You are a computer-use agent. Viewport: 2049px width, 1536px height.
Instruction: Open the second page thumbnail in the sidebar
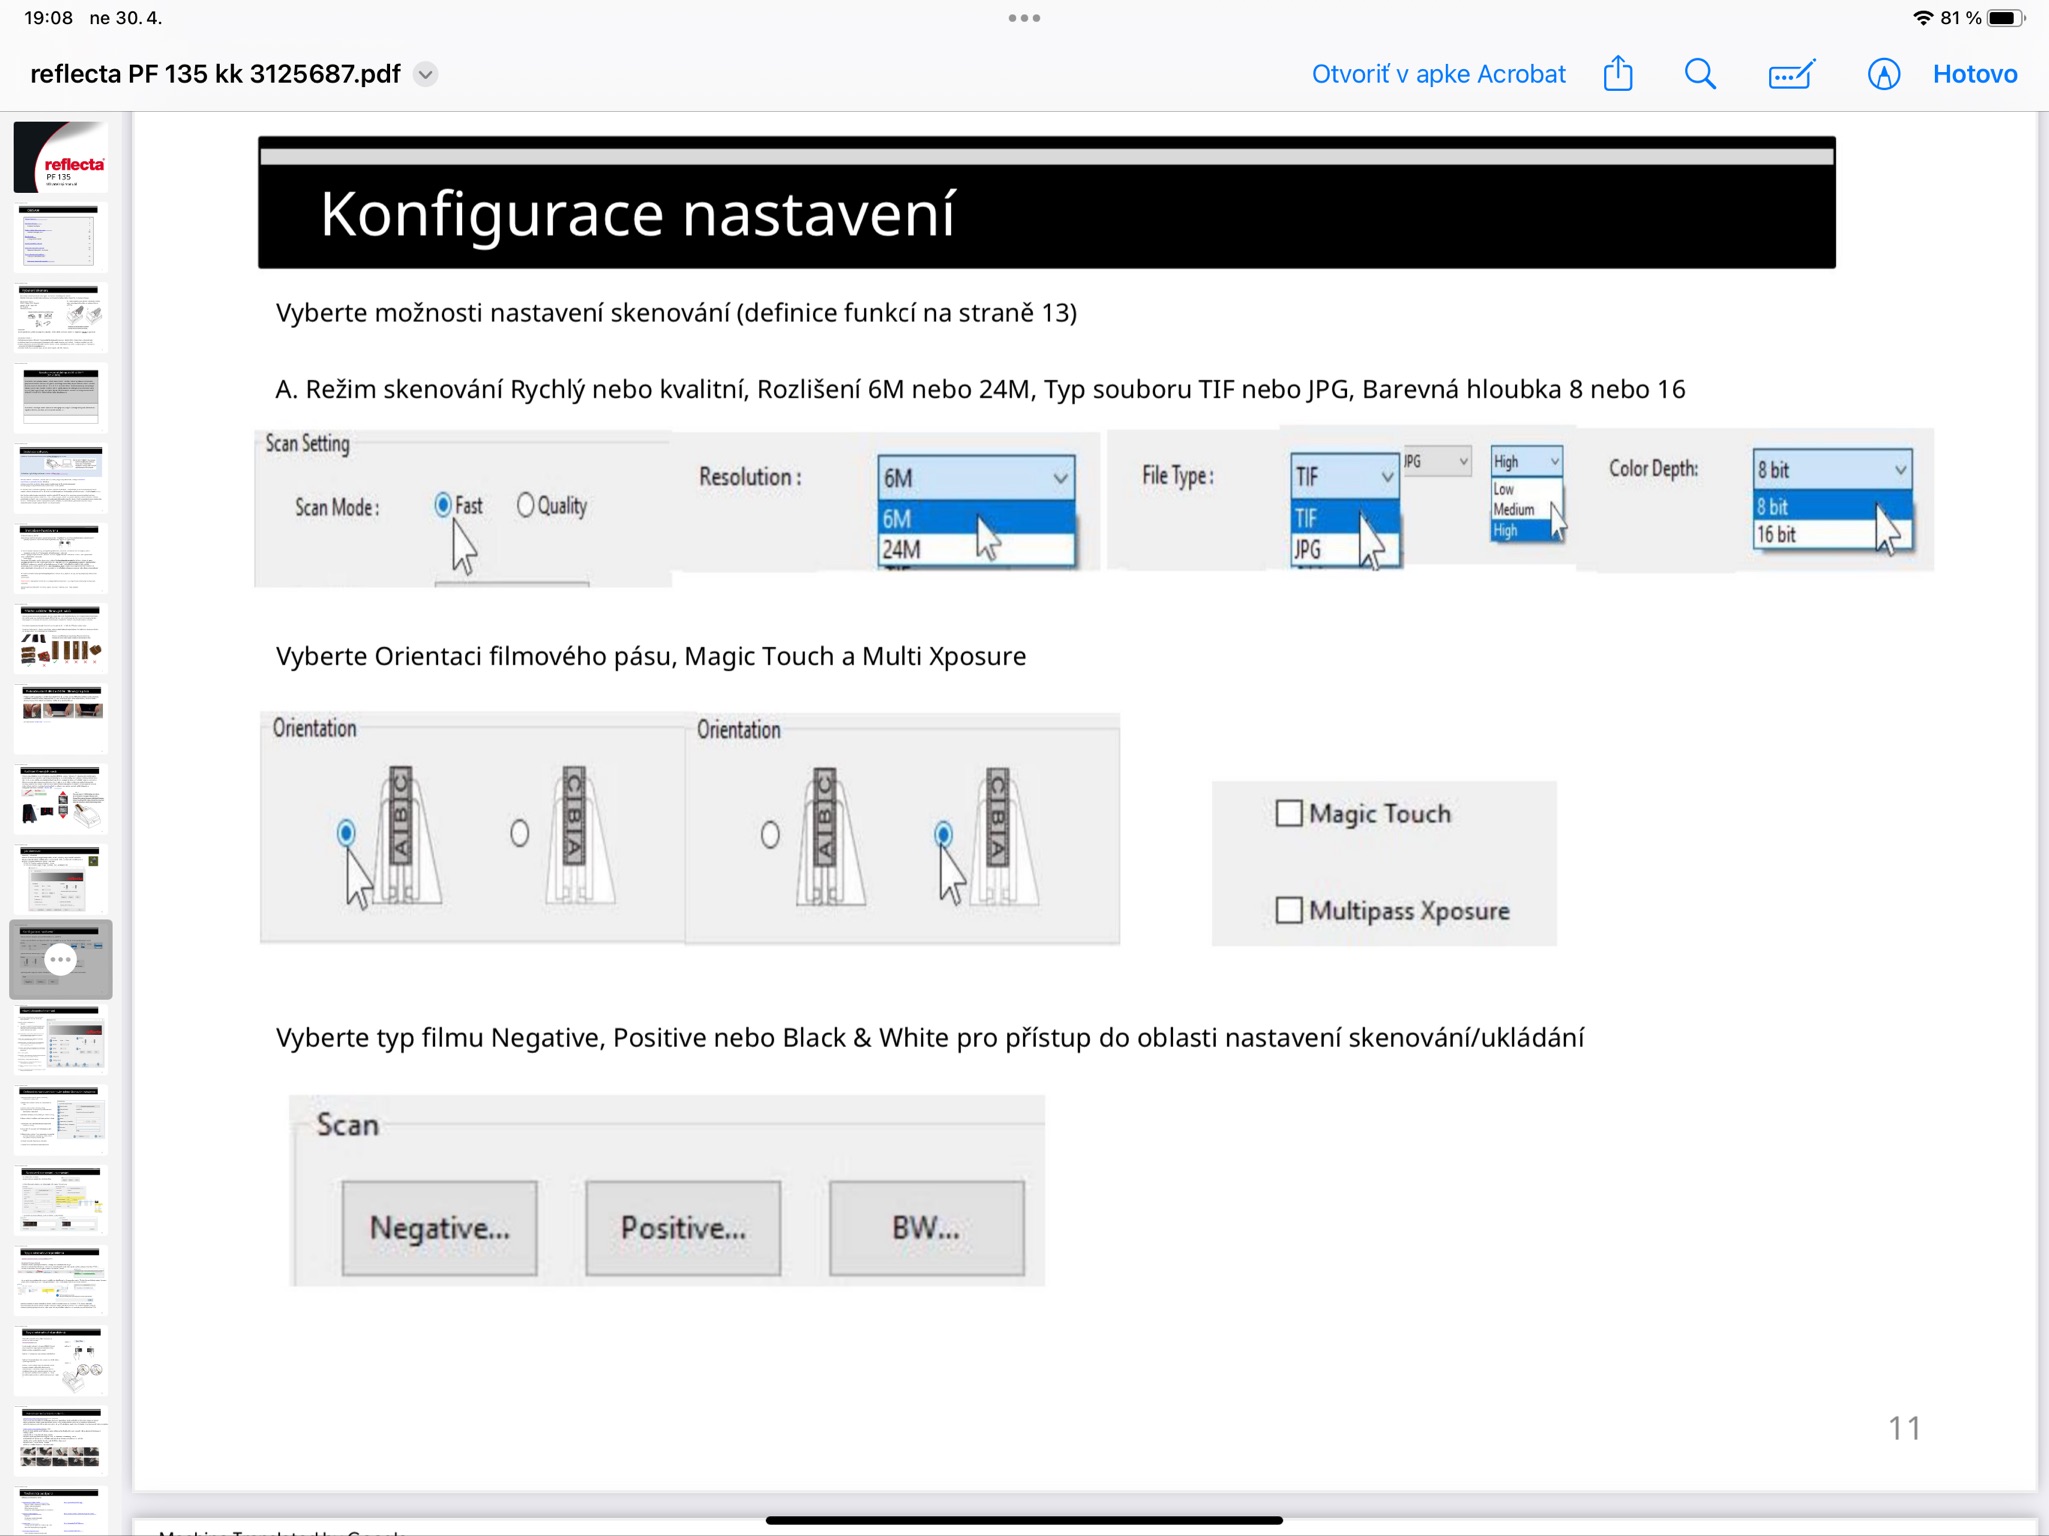pyautogui.click(x=60, y=238)
